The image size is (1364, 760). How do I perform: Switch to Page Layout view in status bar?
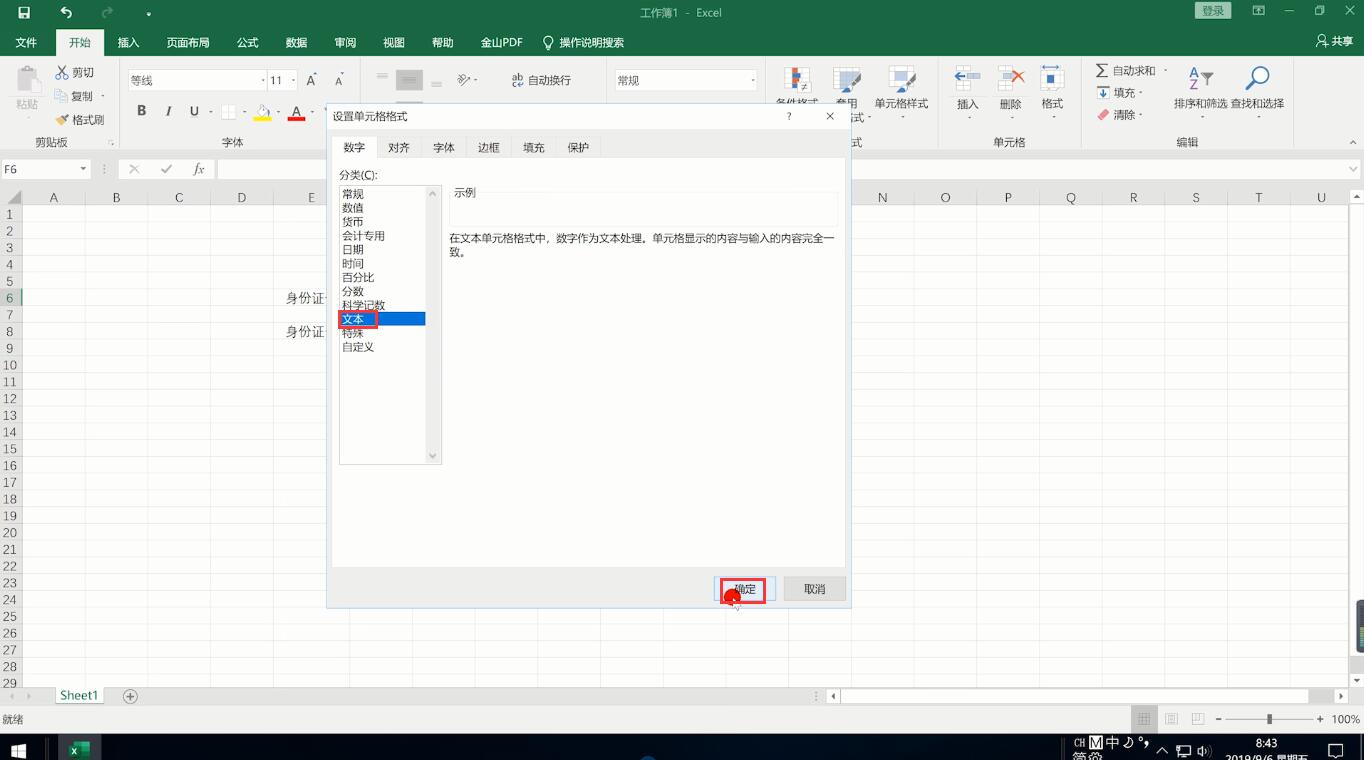coord(1171,719)
